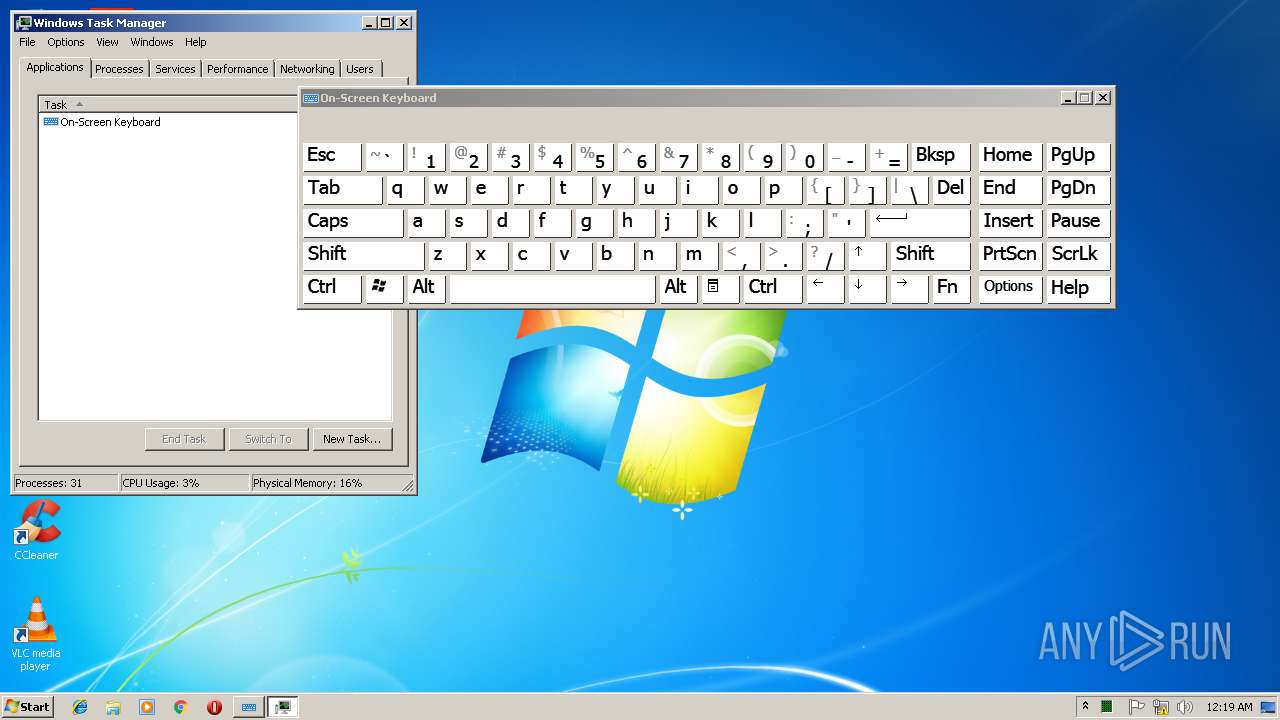Open Windows Explorer folder icon in taskbar
1280x720 pixels.
pos(113,707)
